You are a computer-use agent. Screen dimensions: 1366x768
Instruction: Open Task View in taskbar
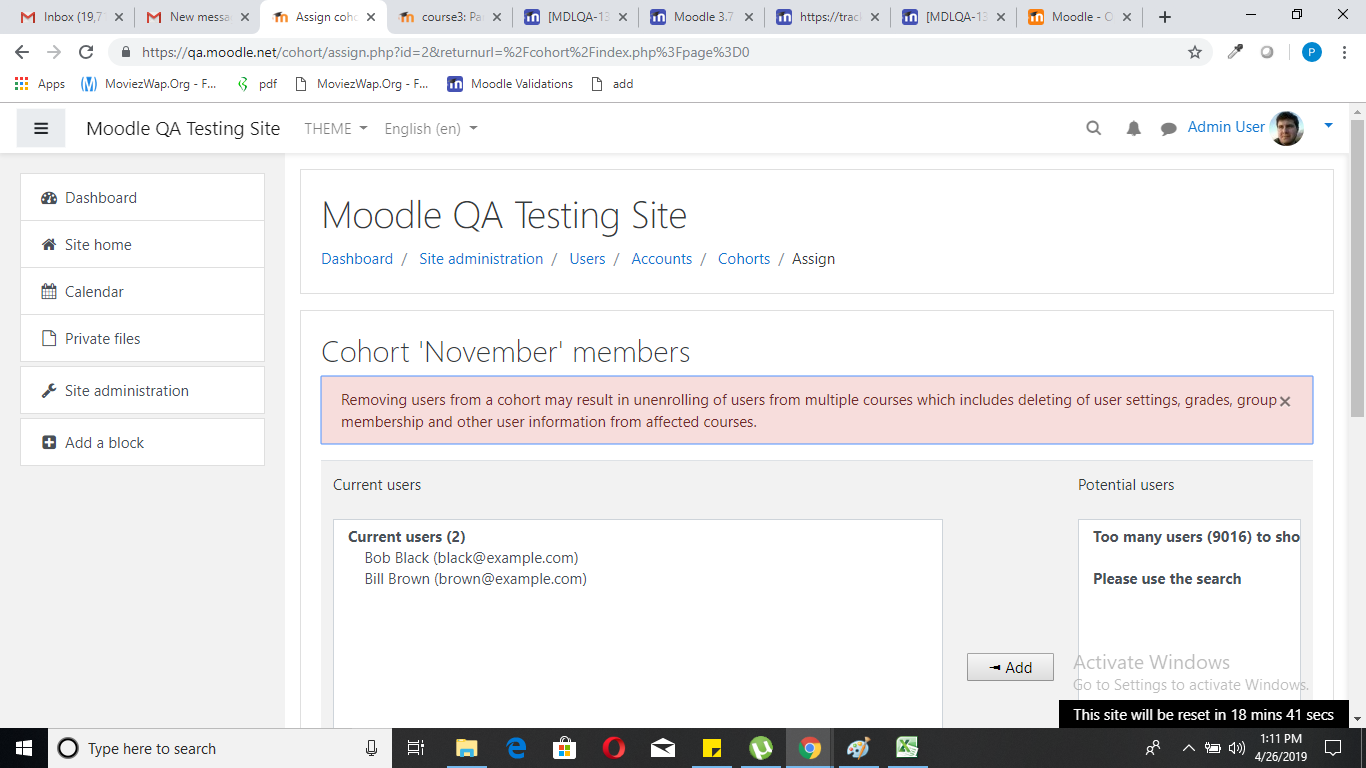[417, 748]
